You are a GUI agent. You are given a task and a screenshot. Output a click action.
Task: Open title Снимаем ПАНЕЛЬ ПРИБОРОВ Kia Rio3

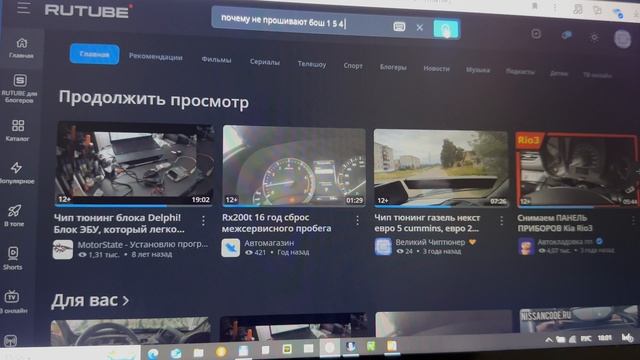[555, 223]
